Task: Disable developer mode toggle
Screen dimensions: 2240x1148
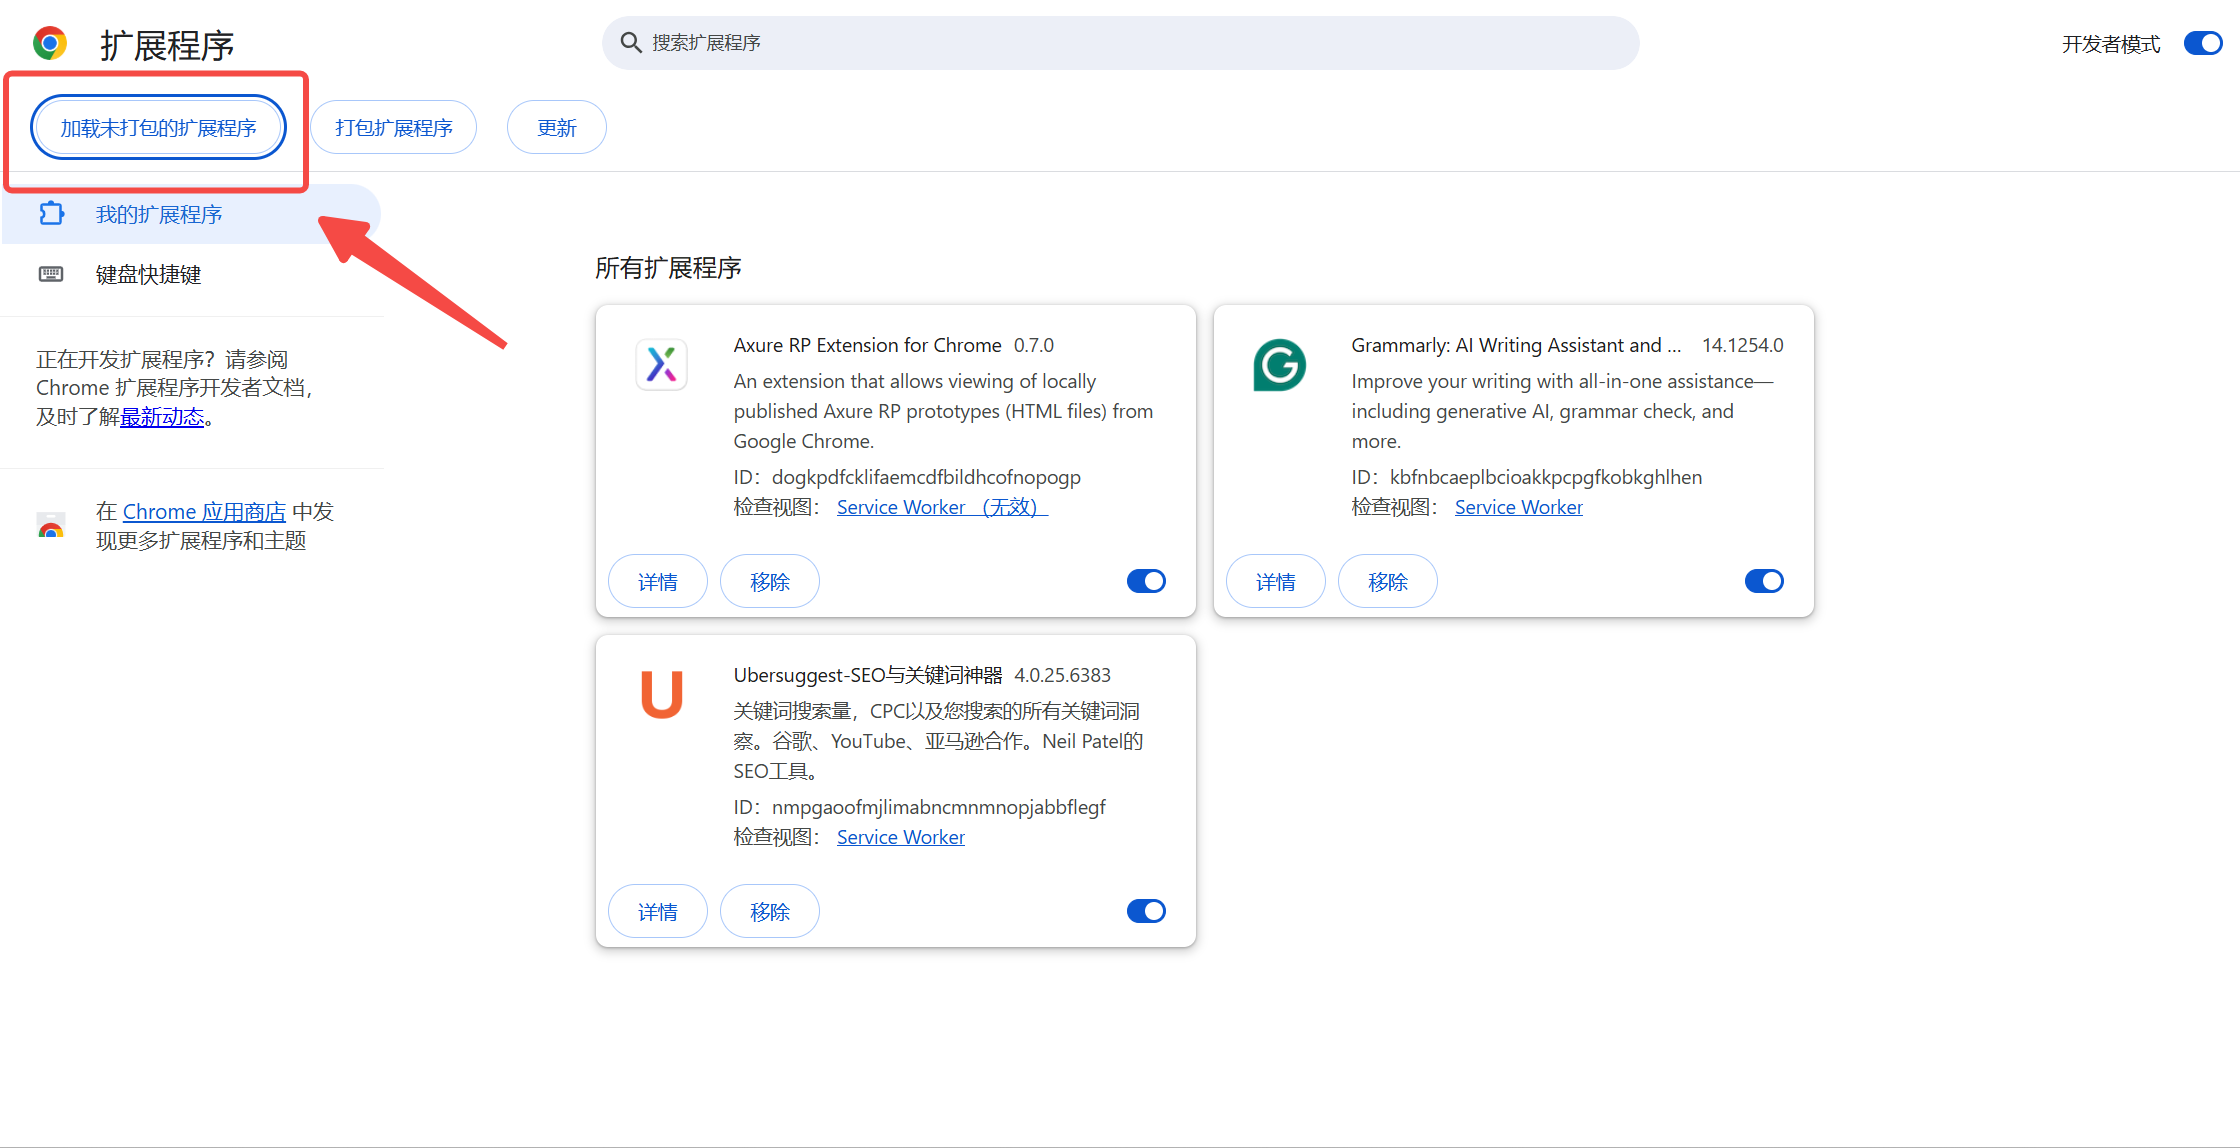Action: tap(2202, 44)
